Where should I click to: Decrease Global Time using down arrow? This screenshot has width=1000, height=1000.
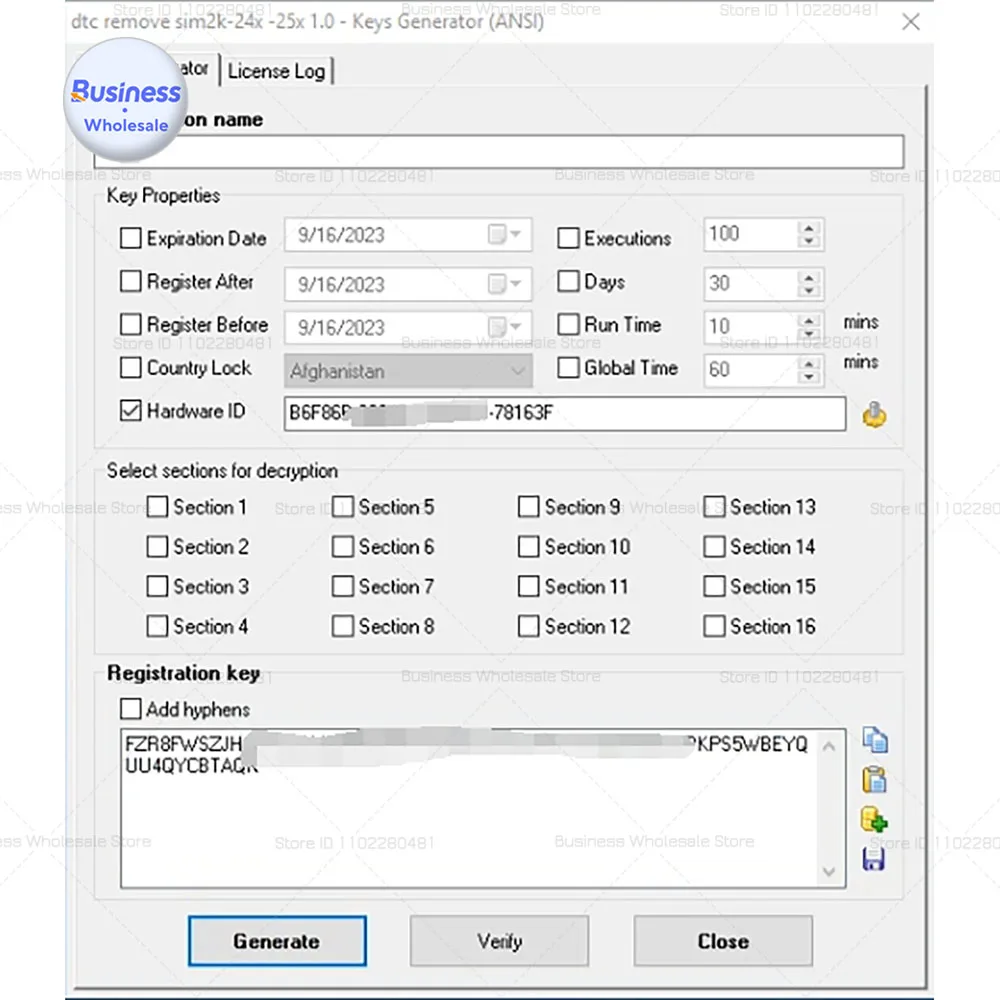click(808, 377)
